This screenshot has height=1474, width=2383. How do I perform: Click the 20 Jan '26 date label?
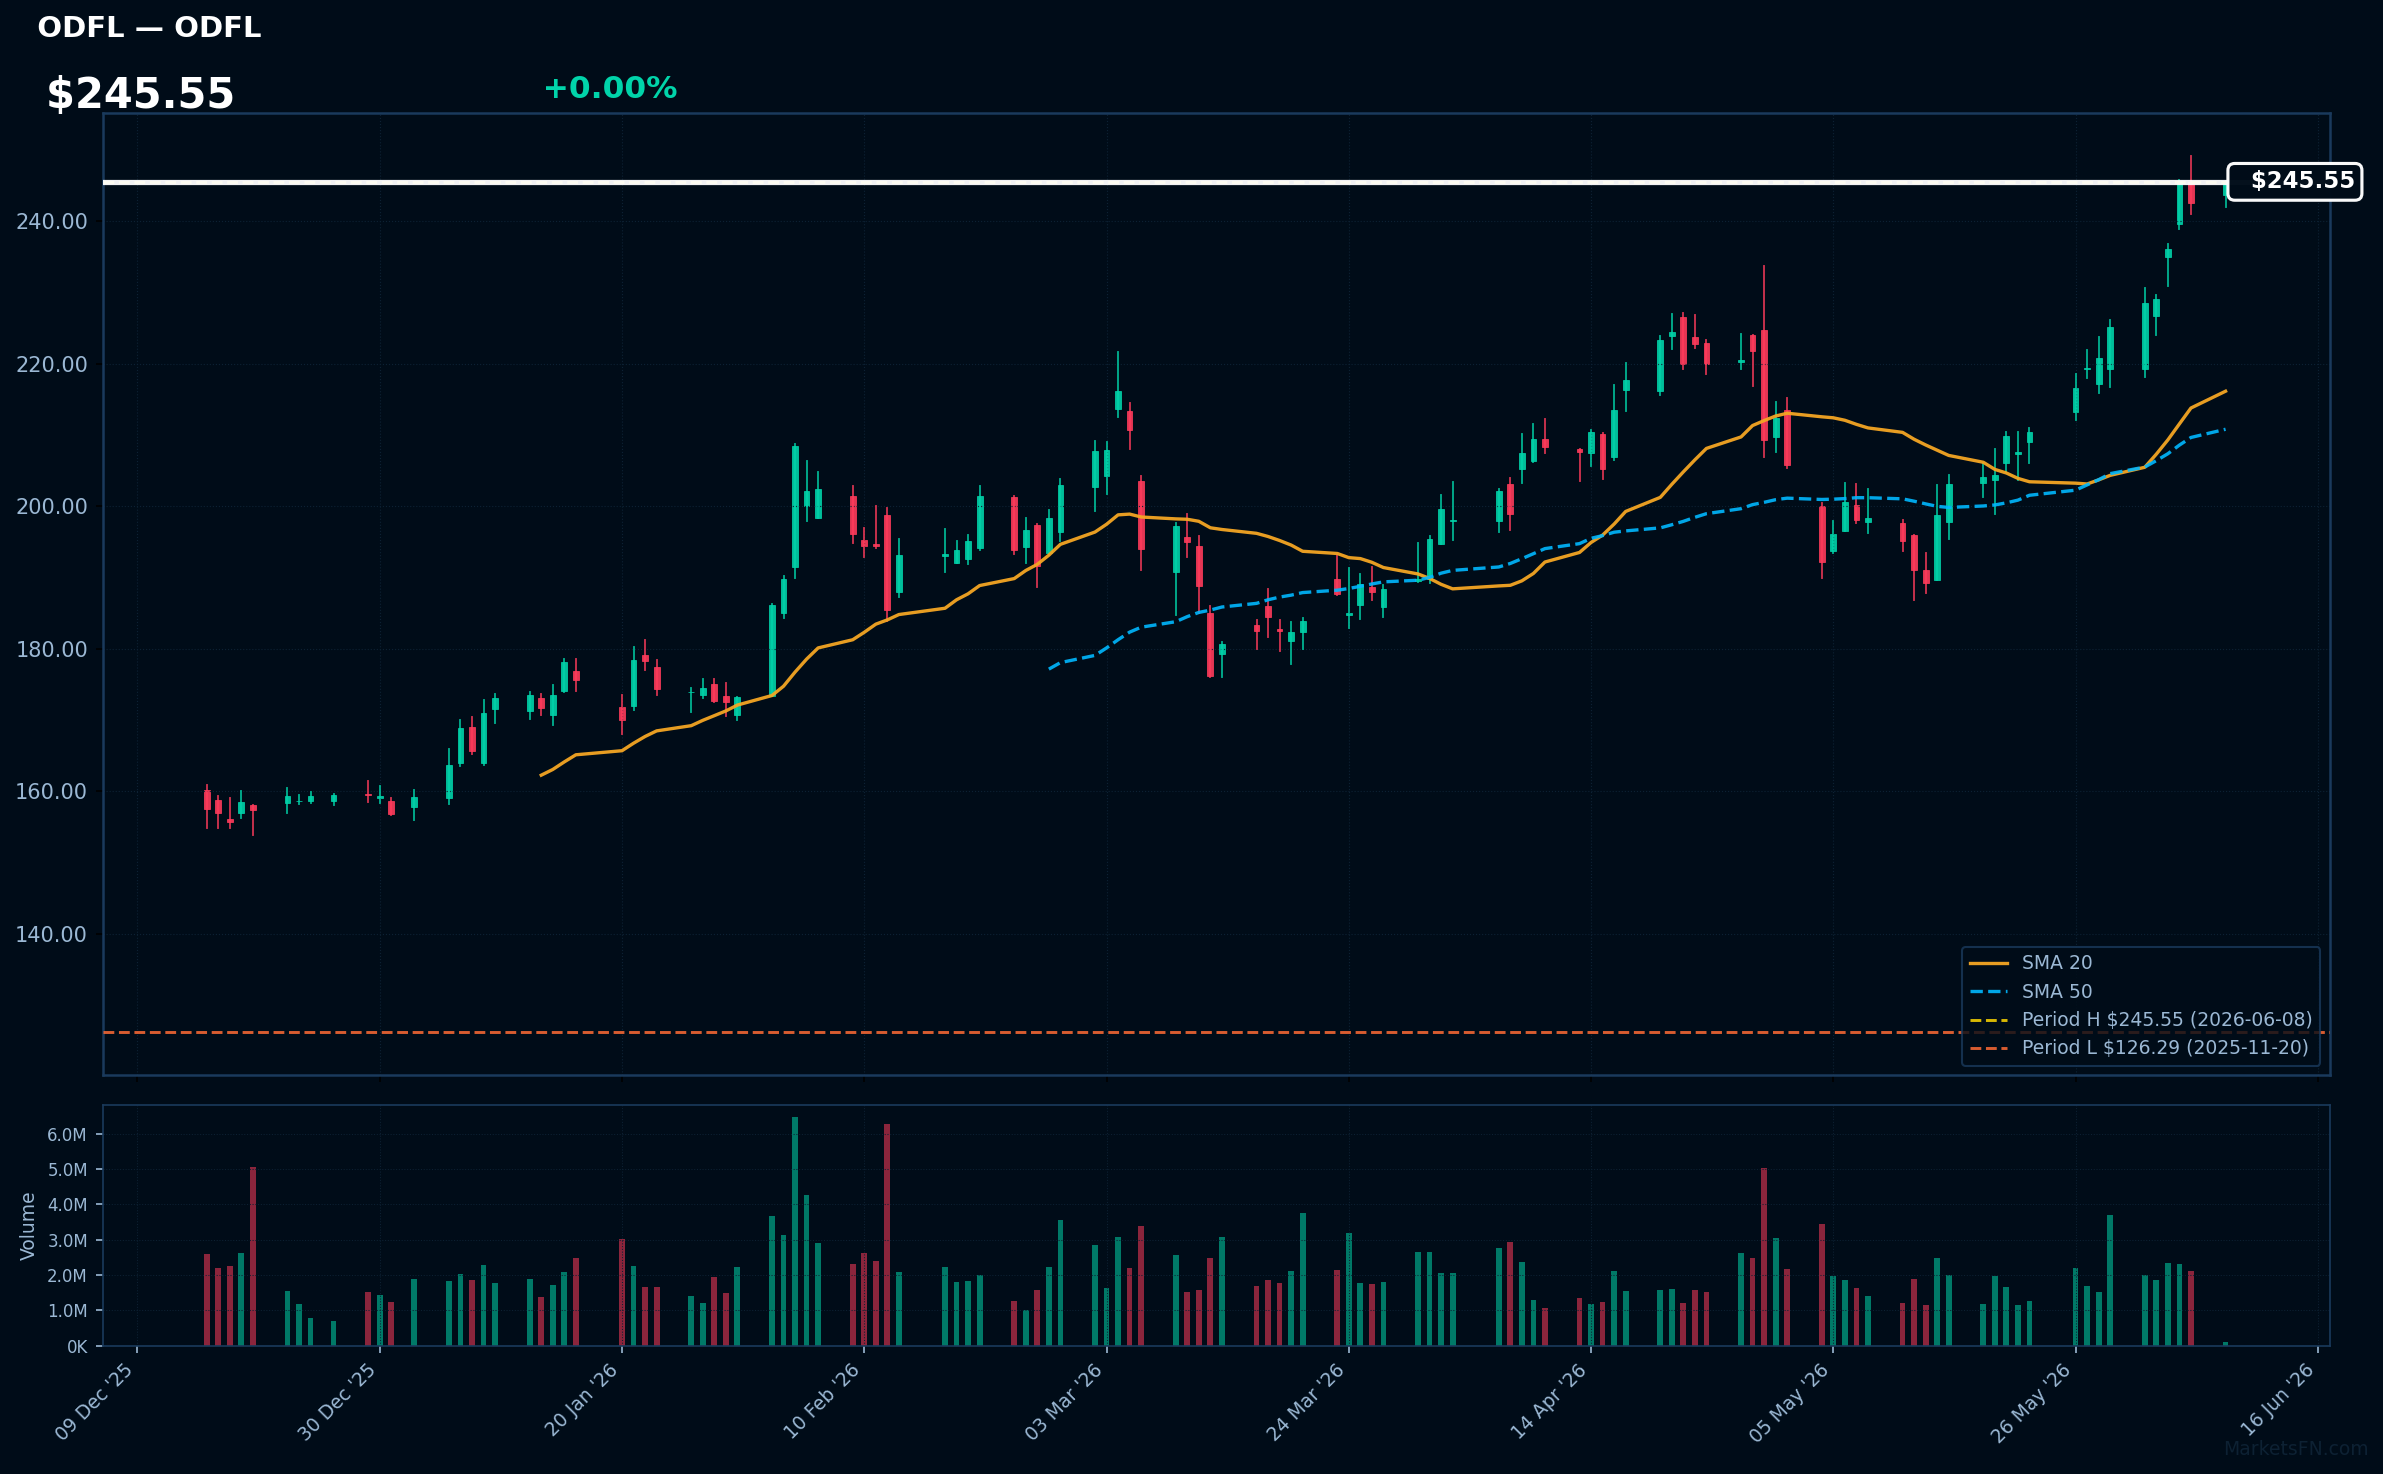[581, 1402]
